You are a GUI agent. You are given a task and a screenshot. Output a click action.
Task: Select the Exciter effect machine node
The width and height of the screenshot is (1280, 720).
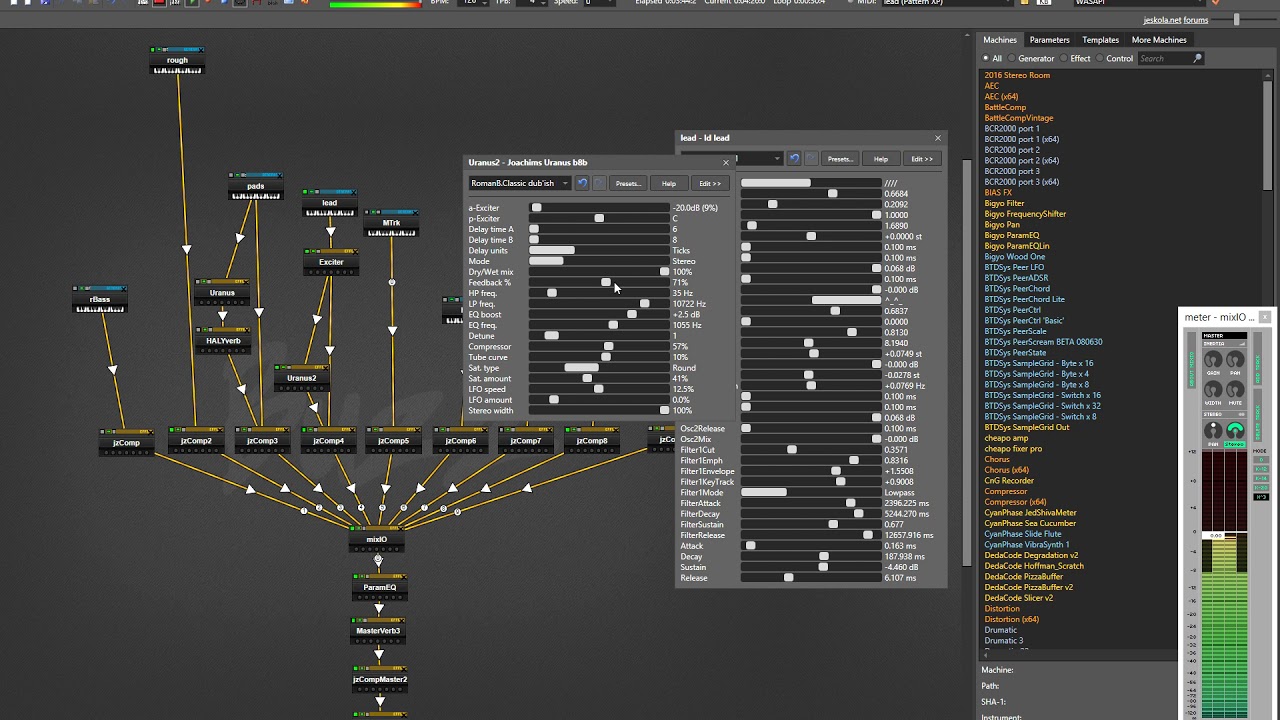(x=331, y=262)
